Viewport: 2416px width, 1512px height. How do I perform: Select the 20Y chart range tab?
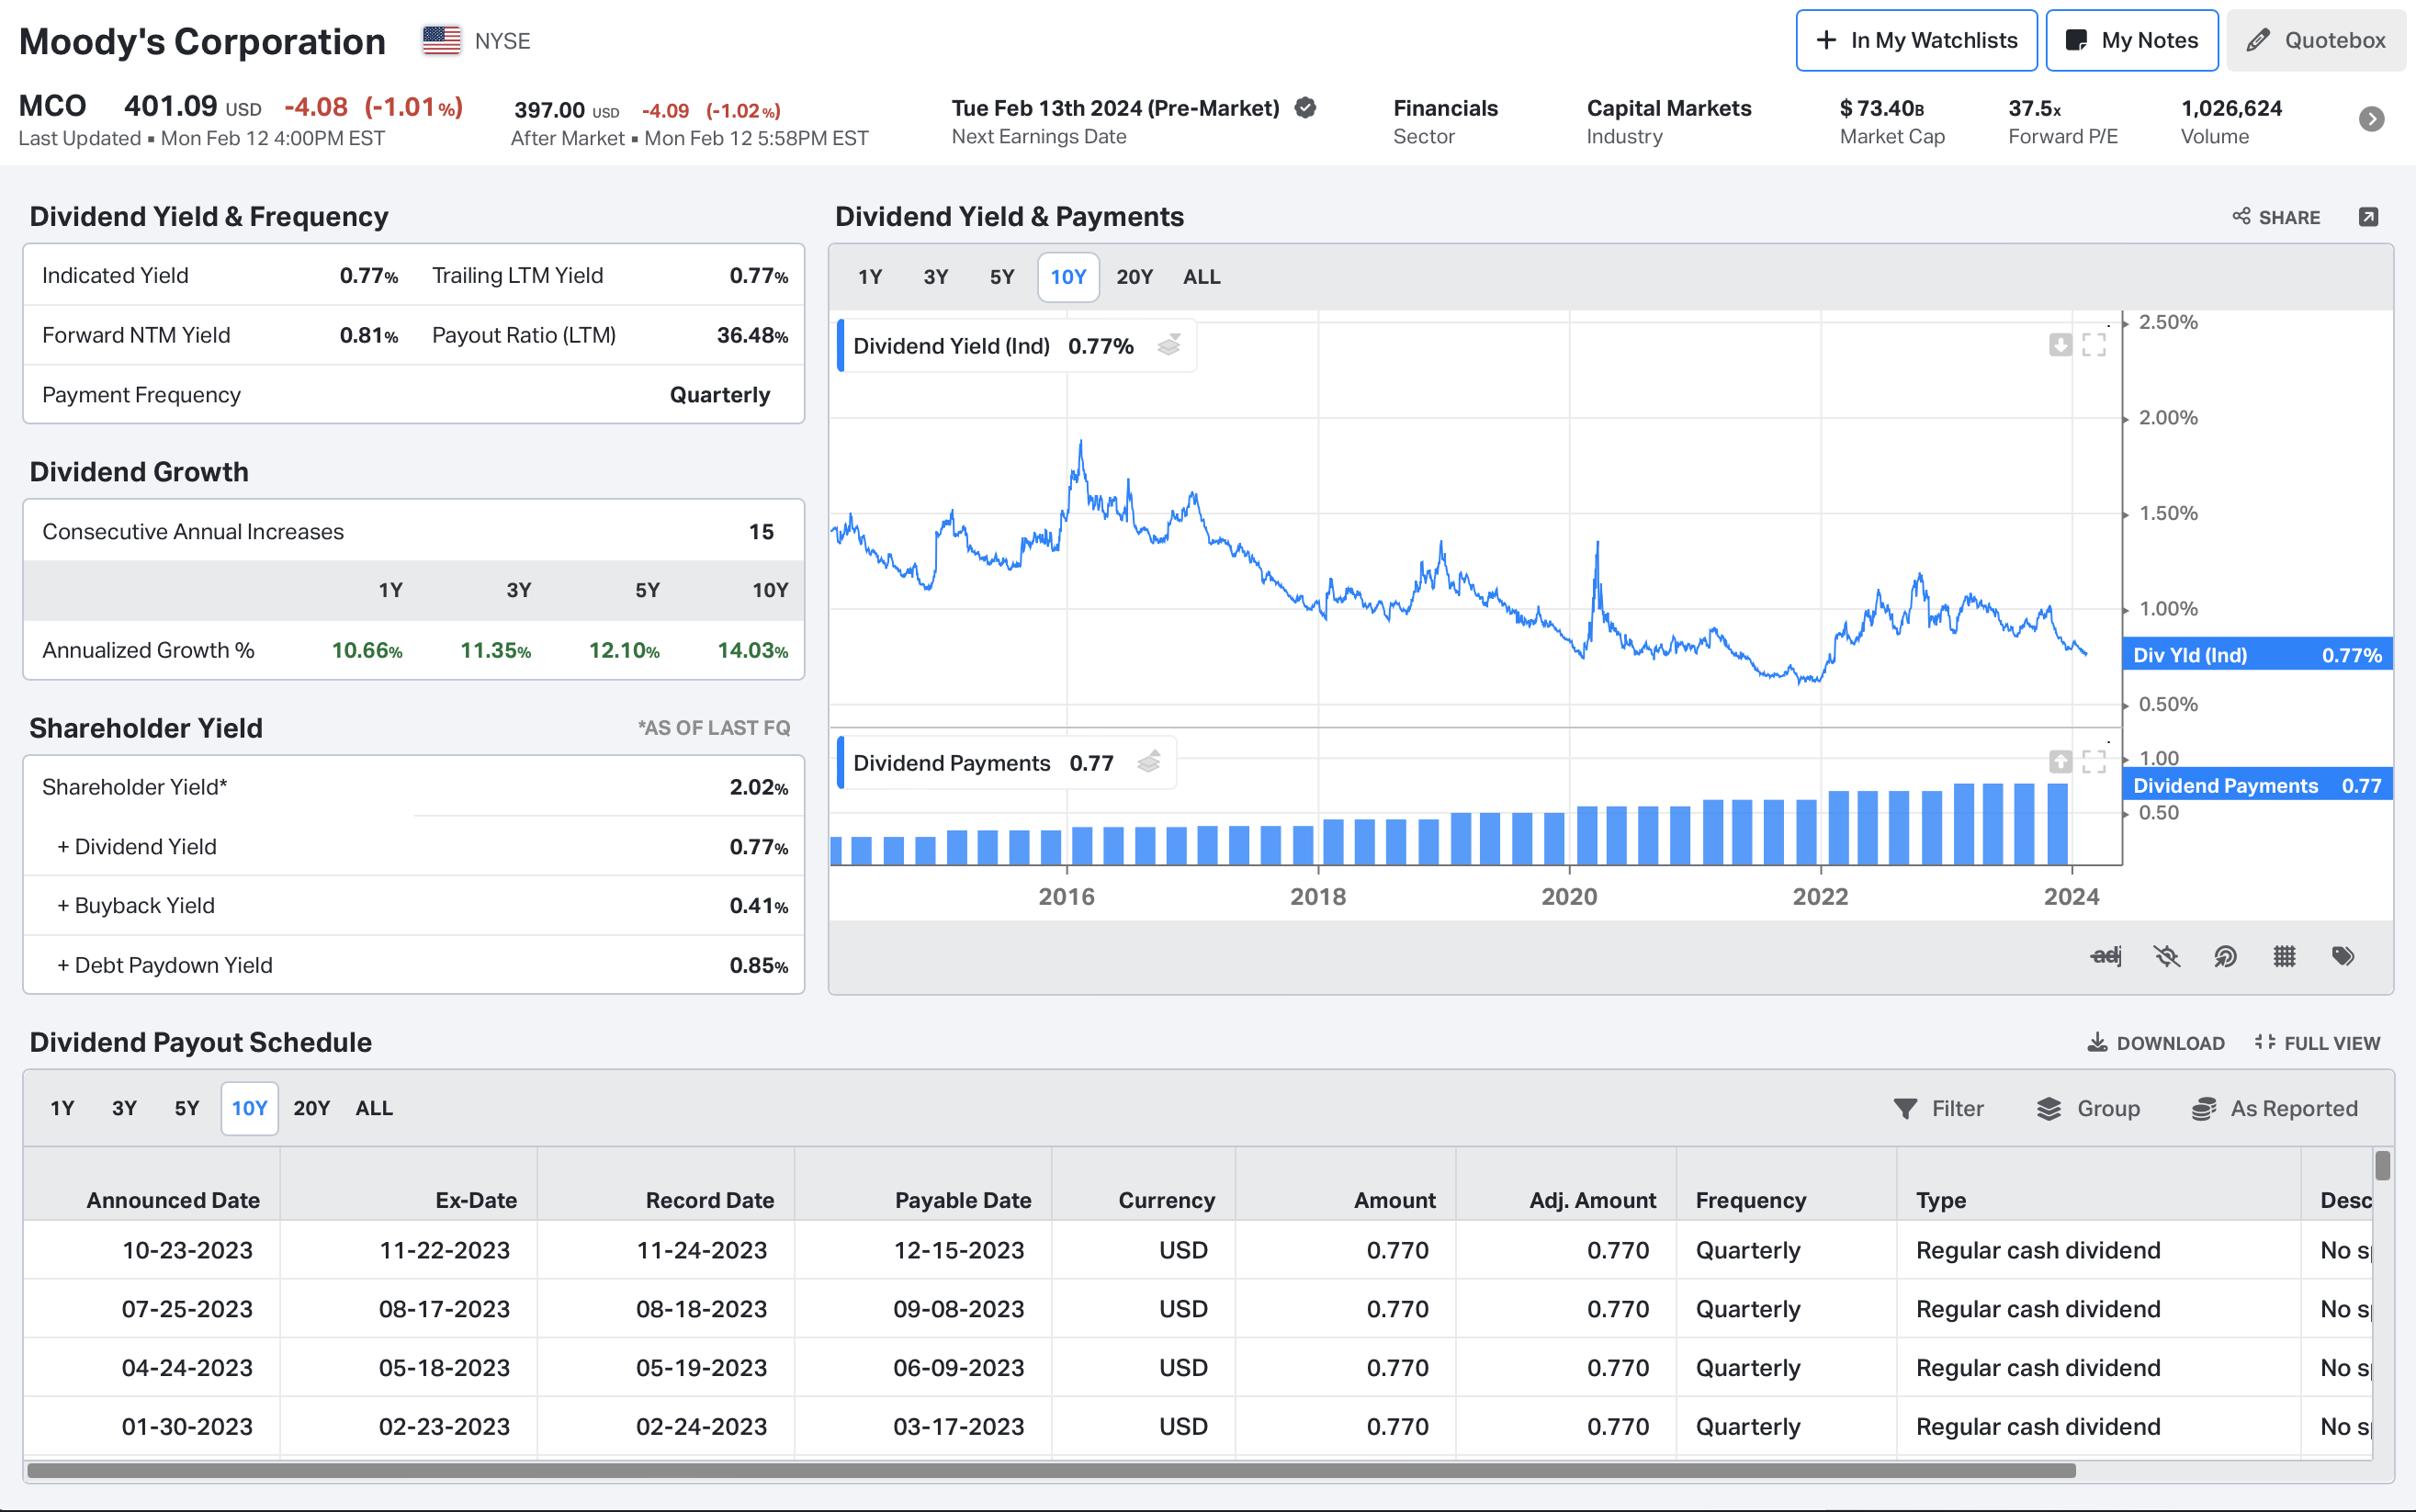pos(1135,277)
